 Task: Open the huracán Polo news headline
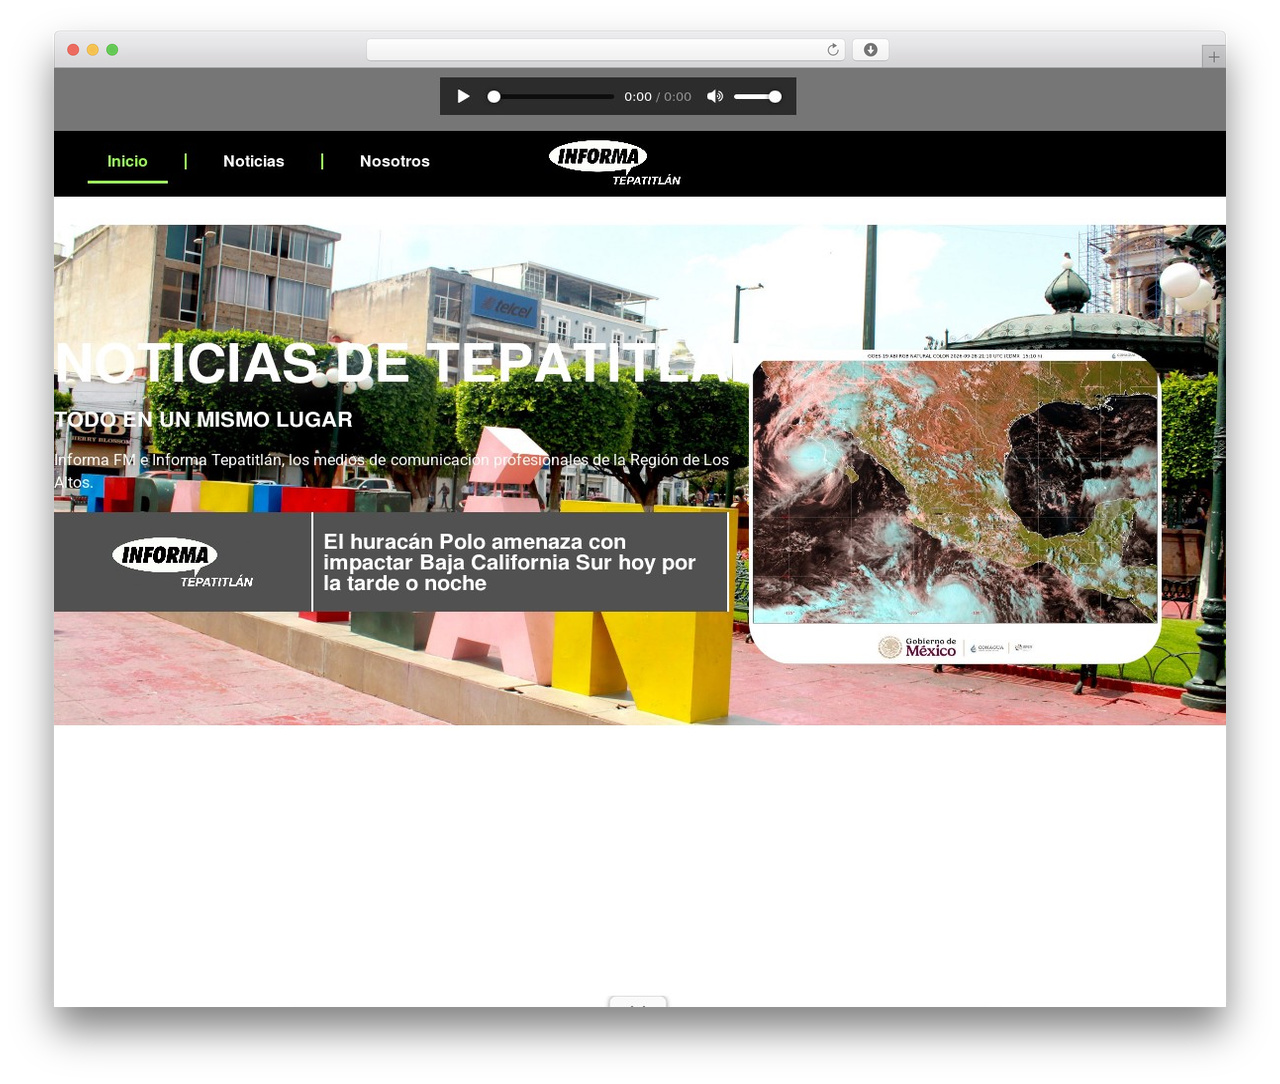[509, 562]
